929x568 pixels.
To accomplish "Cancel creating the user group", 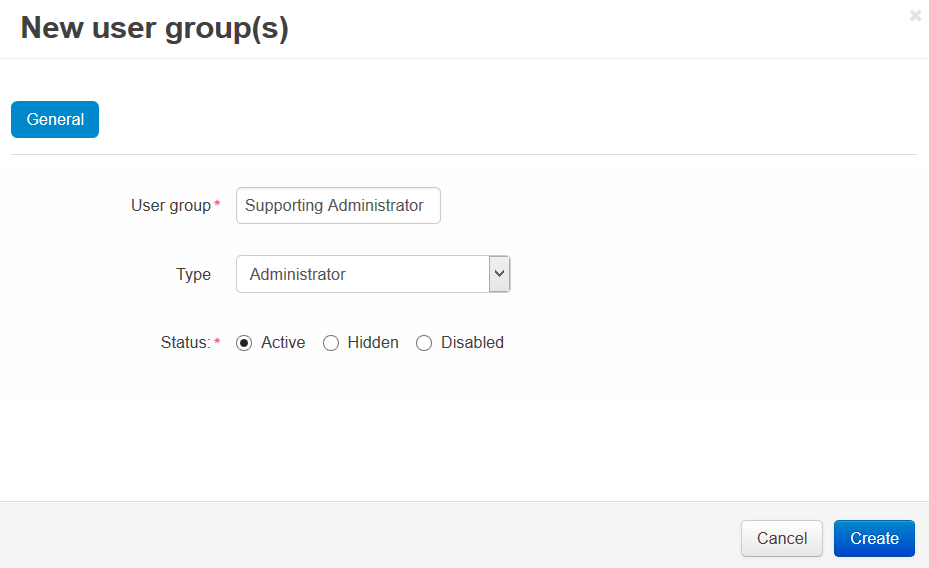I will click(781, 538).
